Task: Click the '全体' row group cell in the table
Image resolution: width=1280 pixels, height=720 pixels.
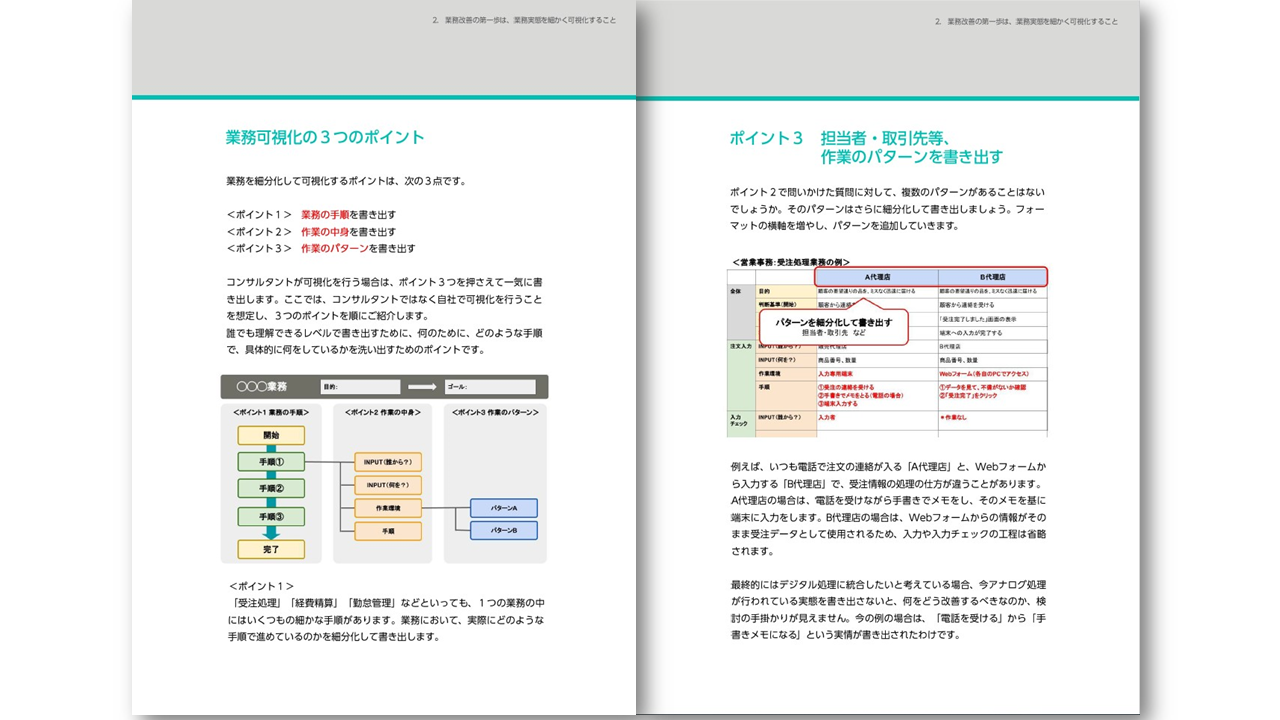Action: click(741, 312)
